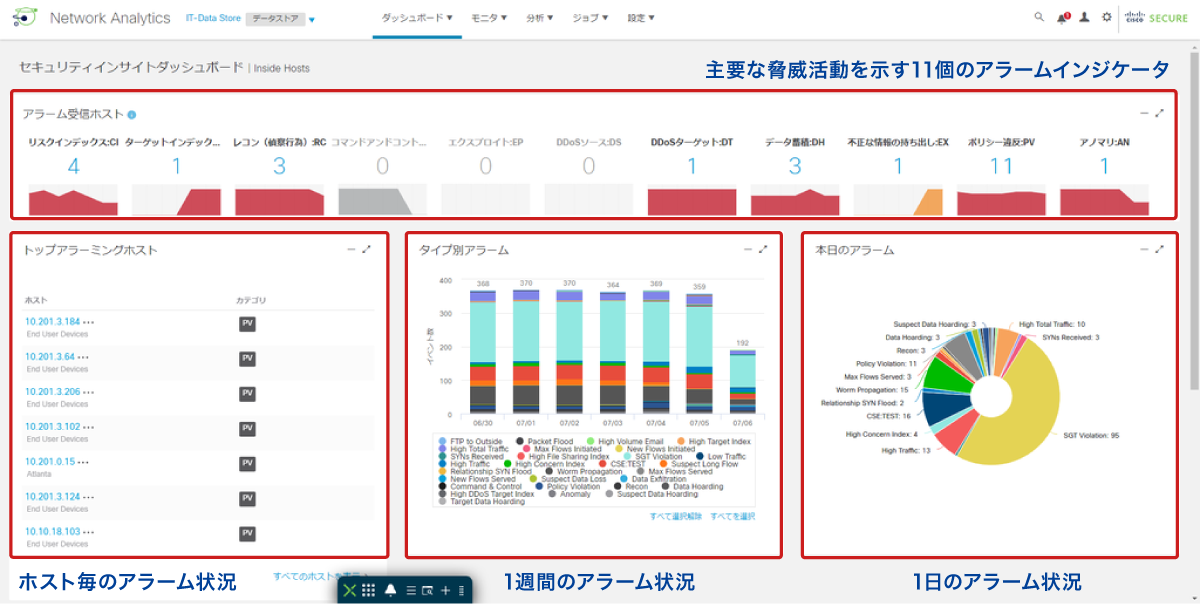Click the リスクインデックス:CI count of 4
This screenshot has height=604, width=1200.
pyautogui.click(x=73, y=166)
